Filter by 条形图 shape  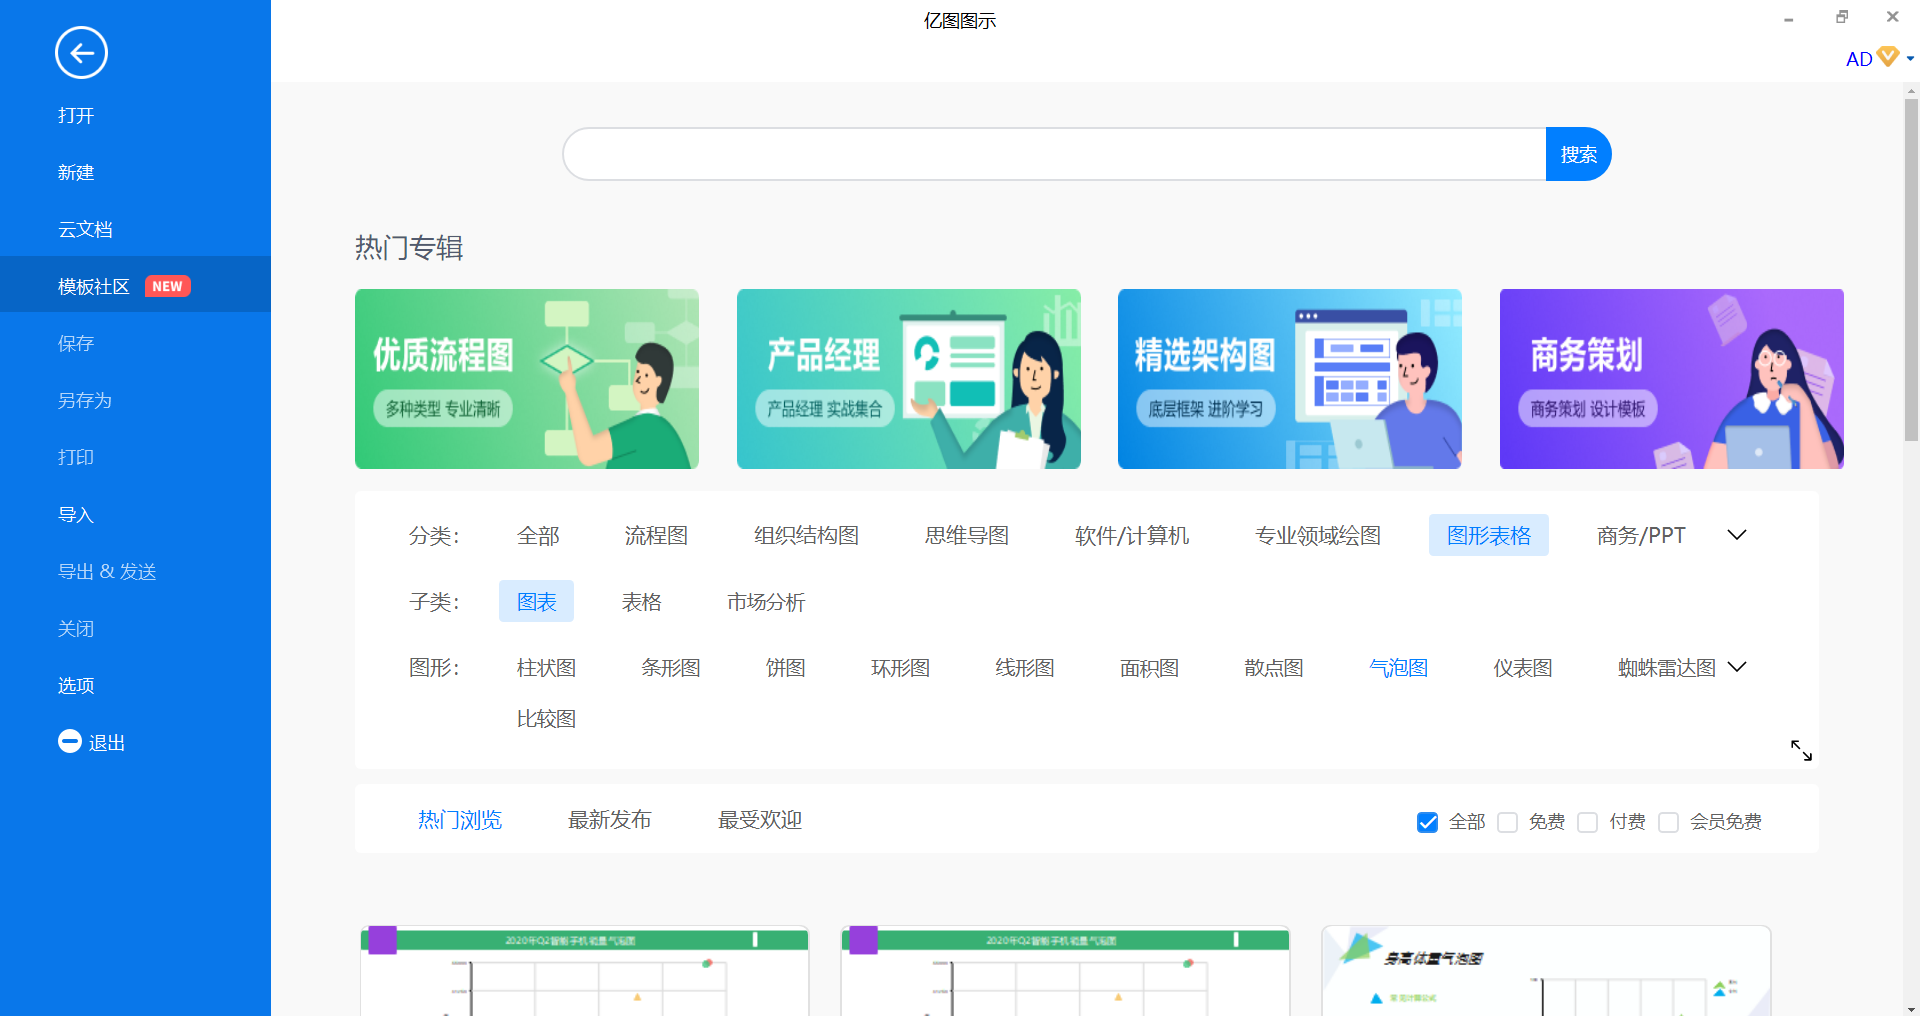coord(670,667)
